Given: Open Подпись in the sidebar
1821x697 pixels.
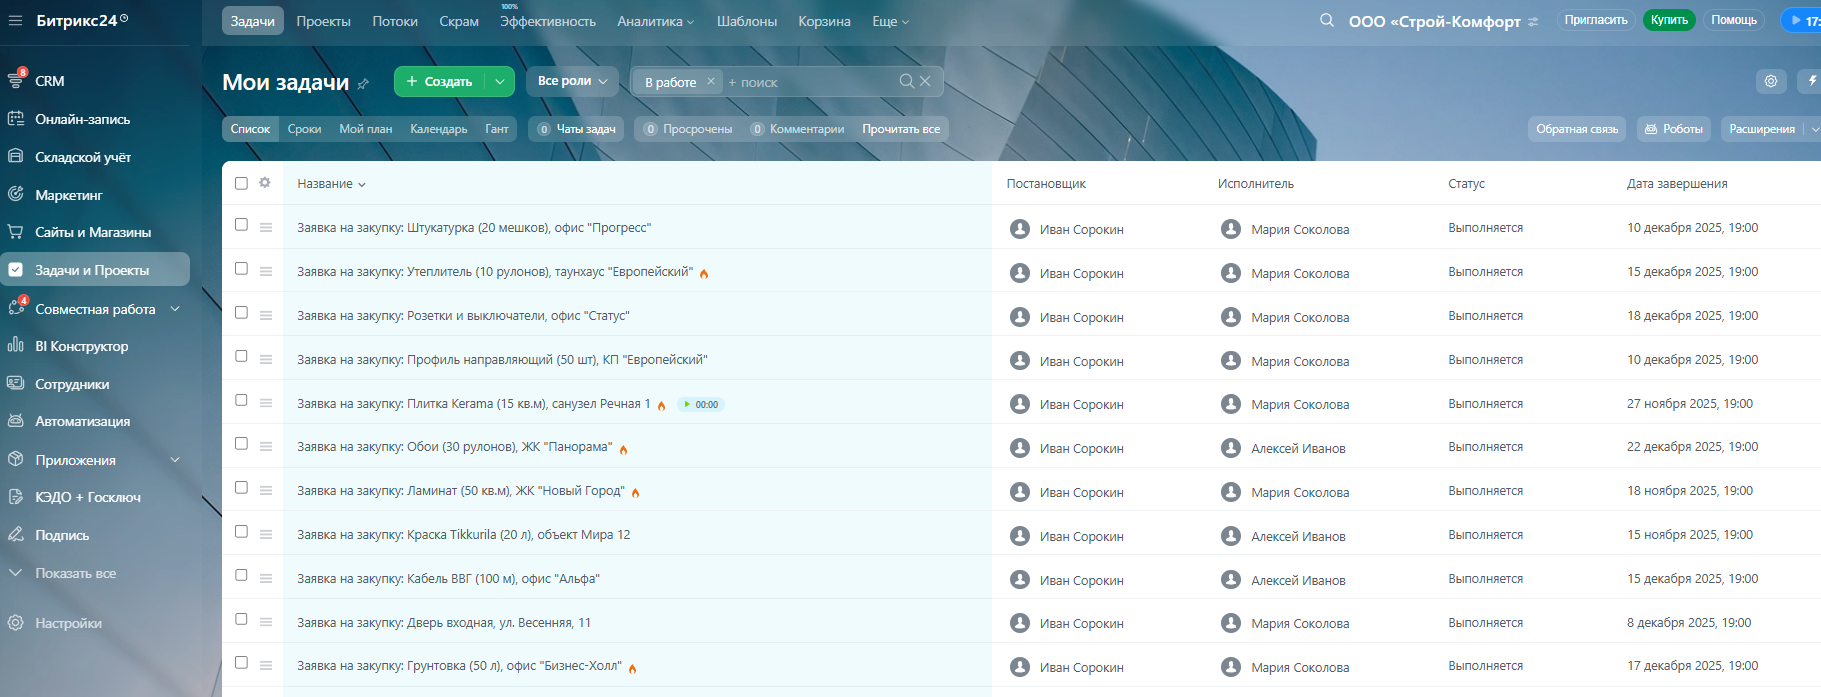Looking at the screenshot, I should (62, 535).
